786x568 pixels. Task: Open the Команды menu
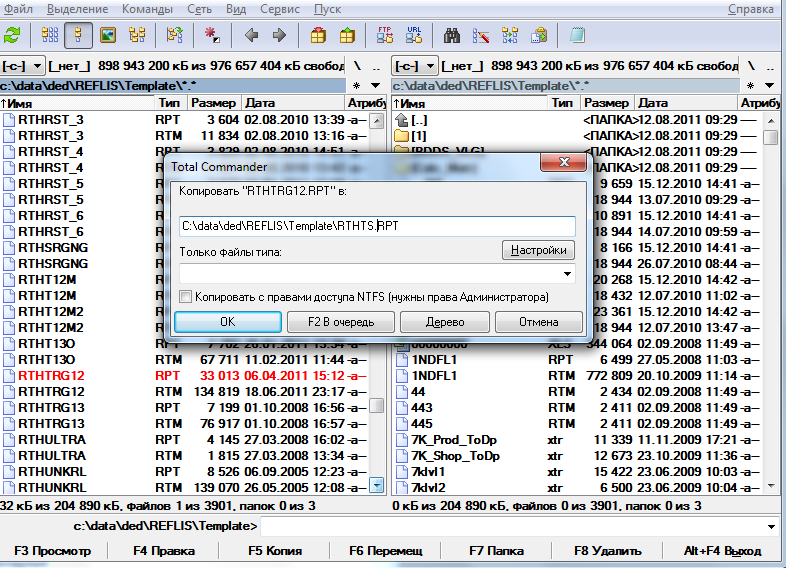147,9
